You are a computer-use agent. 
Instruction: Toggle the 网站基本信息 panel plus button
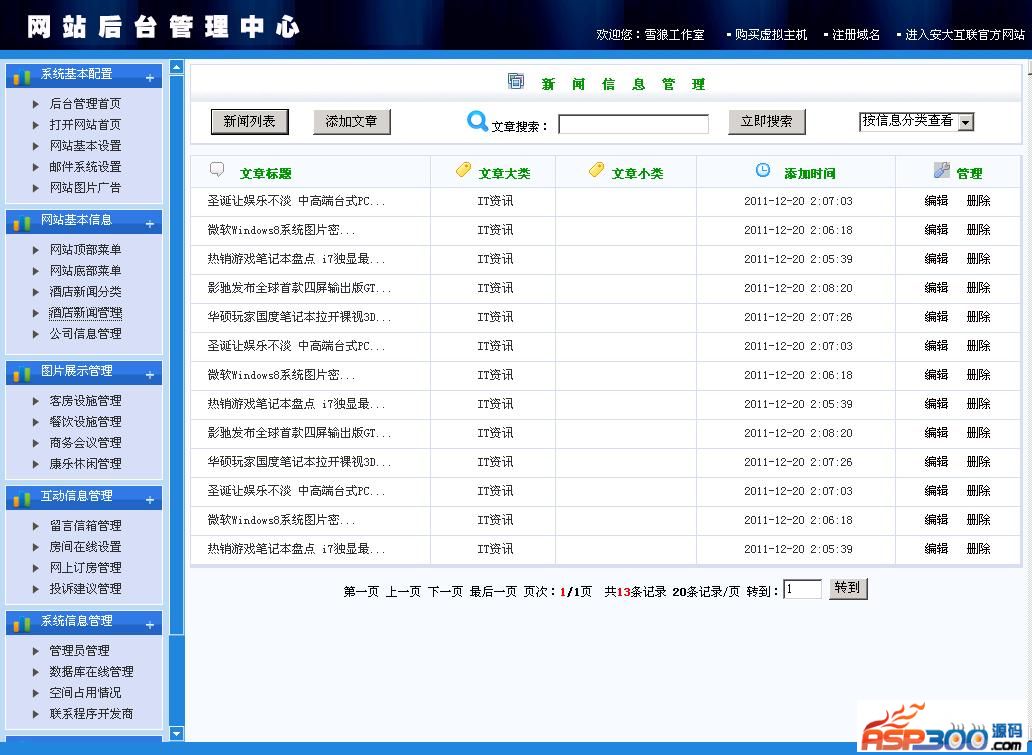click(150, 223)
